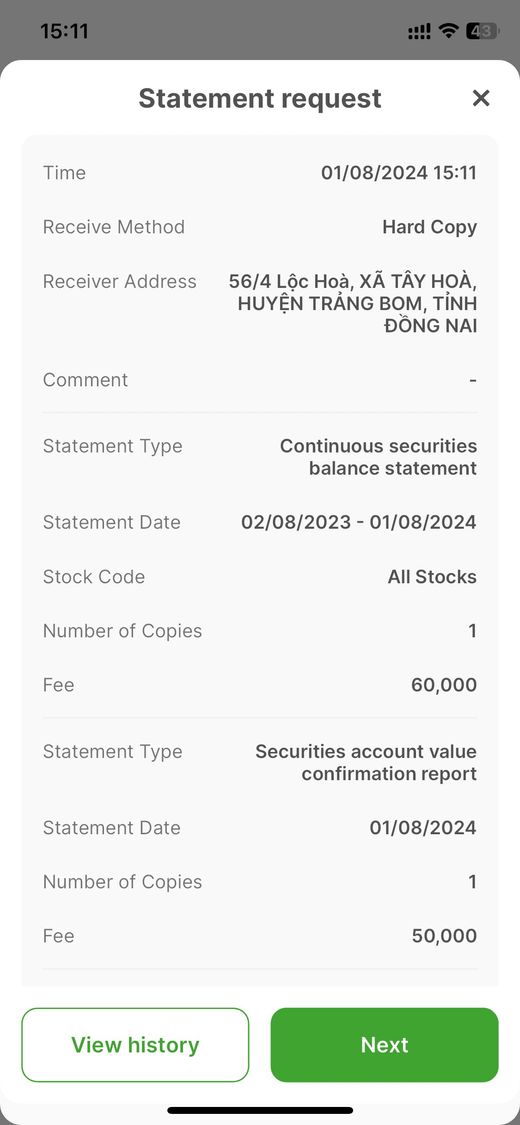Tap the Time value 01/08/2024 15:11
This screenshot has height=1125, width=520.
(x=399, y=173)
